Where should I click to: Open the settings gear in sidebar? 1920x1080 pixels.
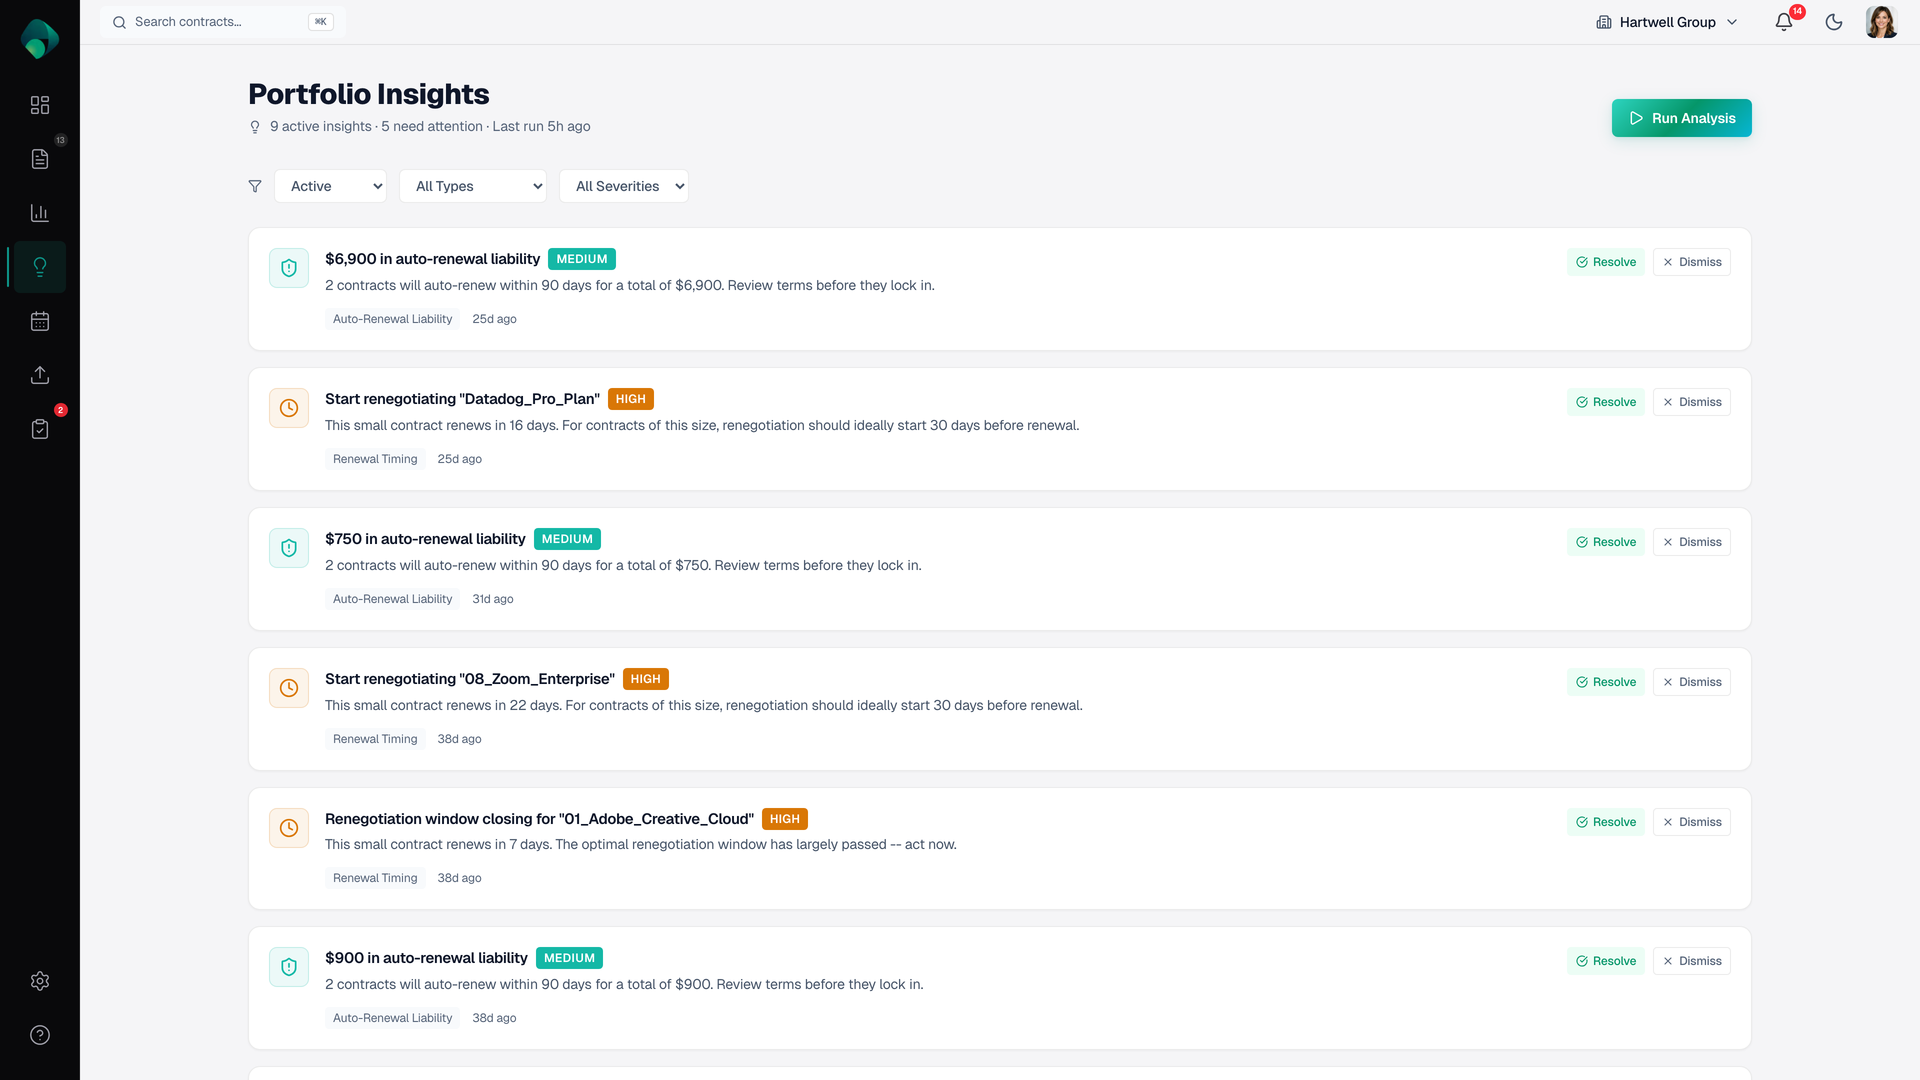pos(40,981)
